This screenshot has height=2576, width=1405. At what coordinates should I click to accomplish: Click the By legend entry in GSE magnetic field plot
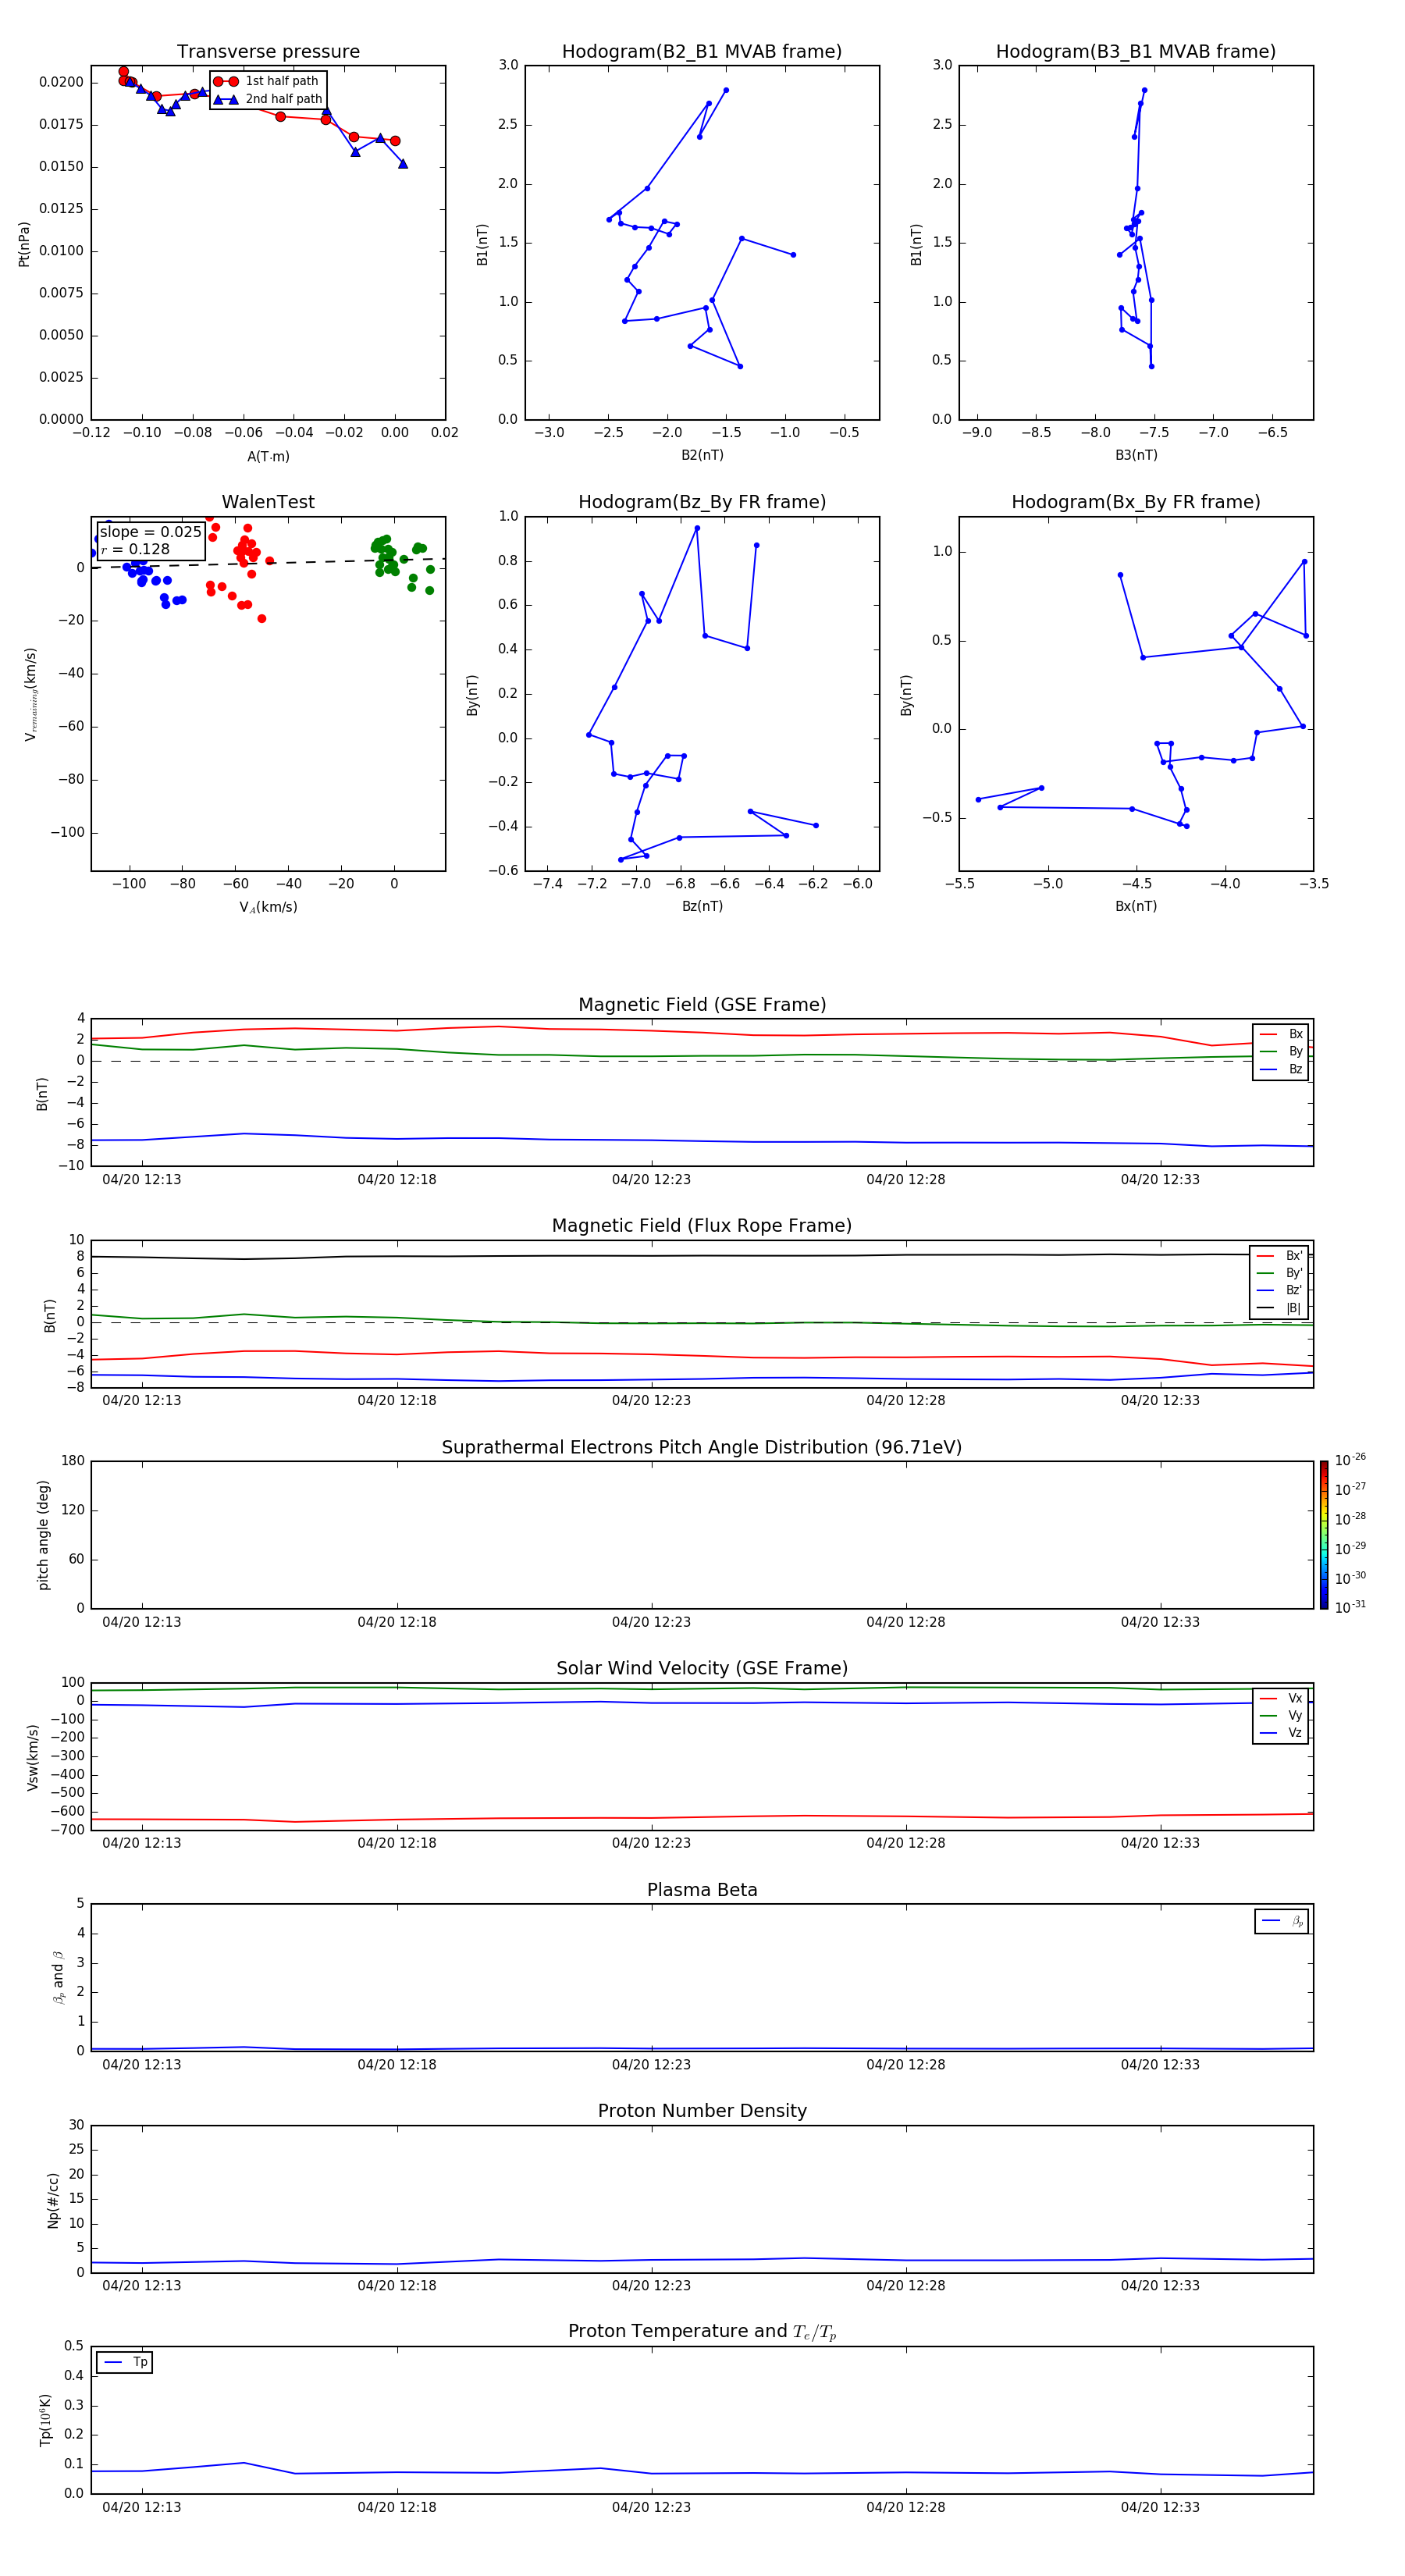pos(1281,1052)
